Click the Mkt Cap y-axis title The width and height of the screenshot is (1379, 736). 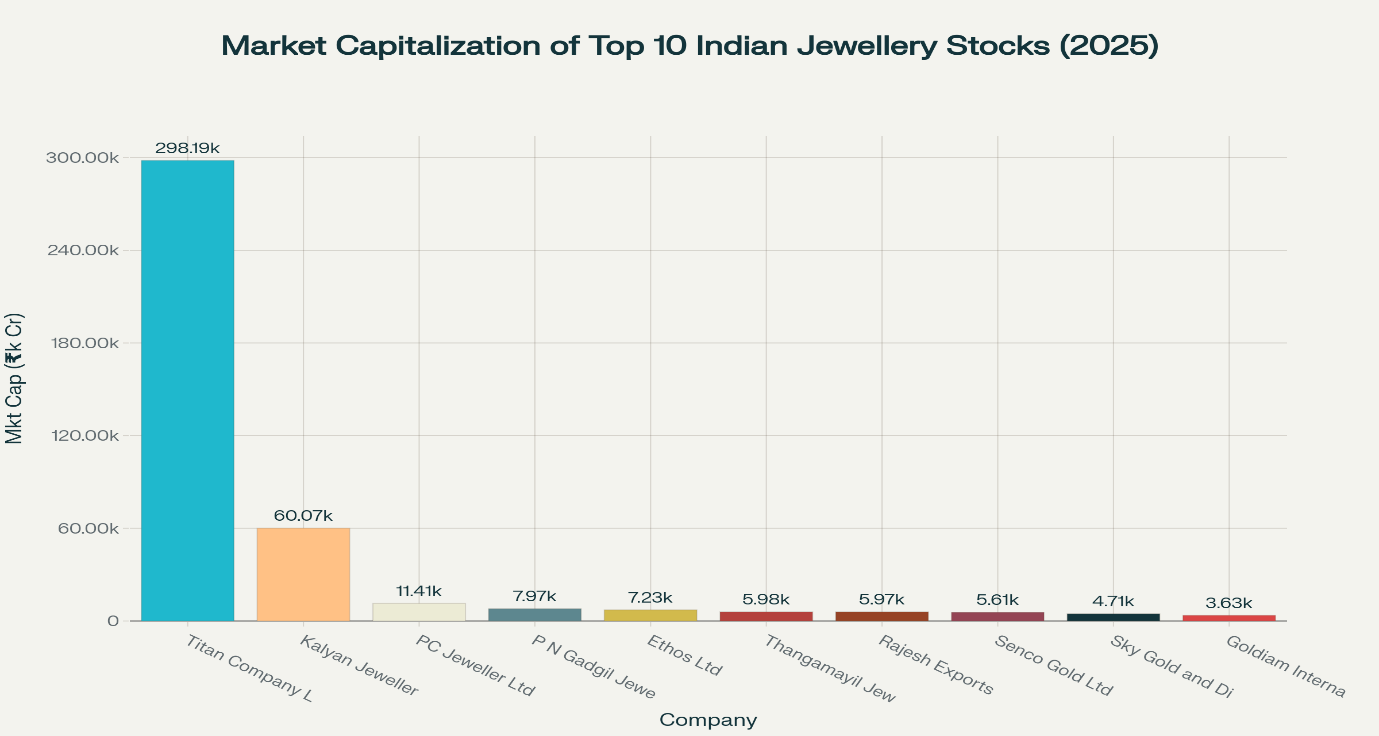(14, 378)
